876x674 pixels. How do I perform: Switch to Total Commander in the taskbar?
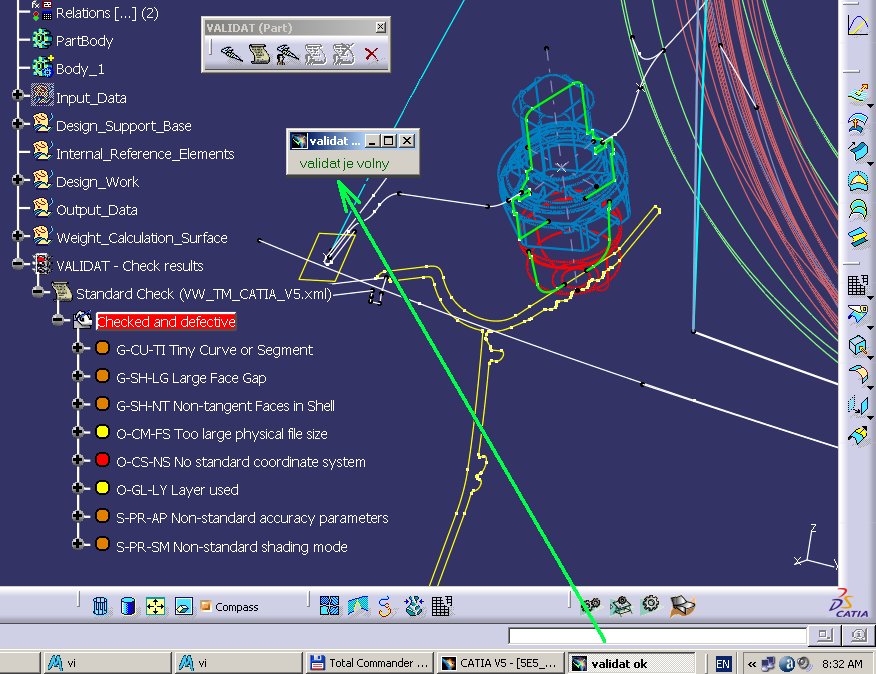[369, 663]
